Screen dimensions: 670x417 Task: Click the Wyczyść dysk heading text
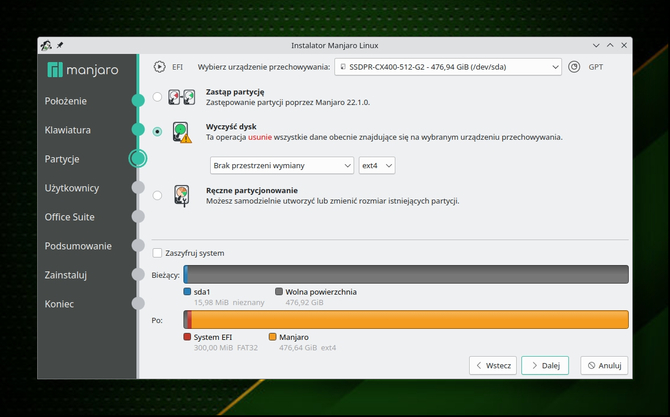(231, 126)
